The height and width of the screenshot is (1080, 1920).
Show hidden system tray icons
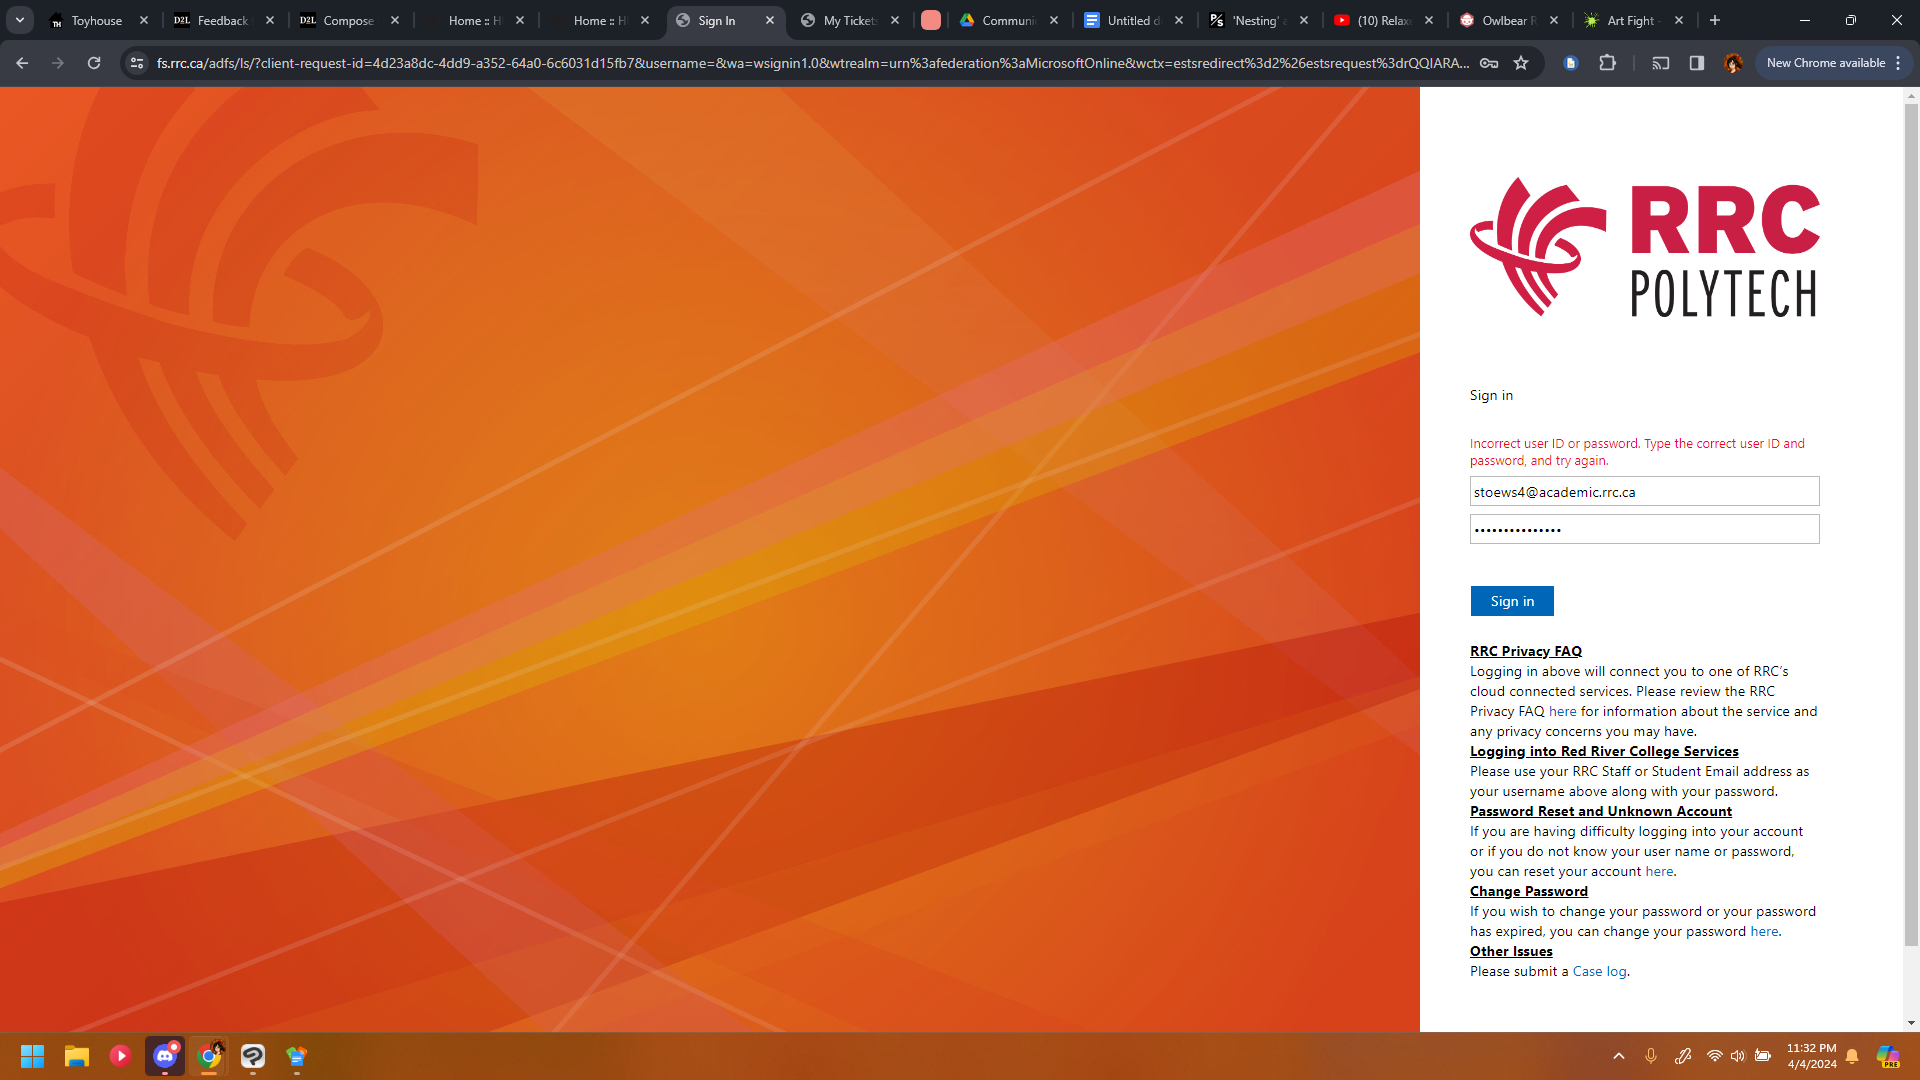pos(1619,1056)
